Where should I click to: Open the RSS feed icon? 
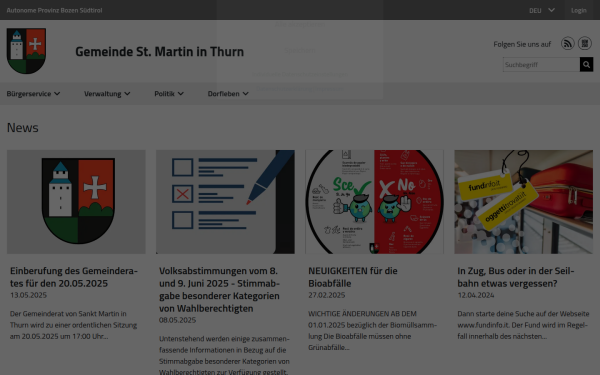(567, 44)
